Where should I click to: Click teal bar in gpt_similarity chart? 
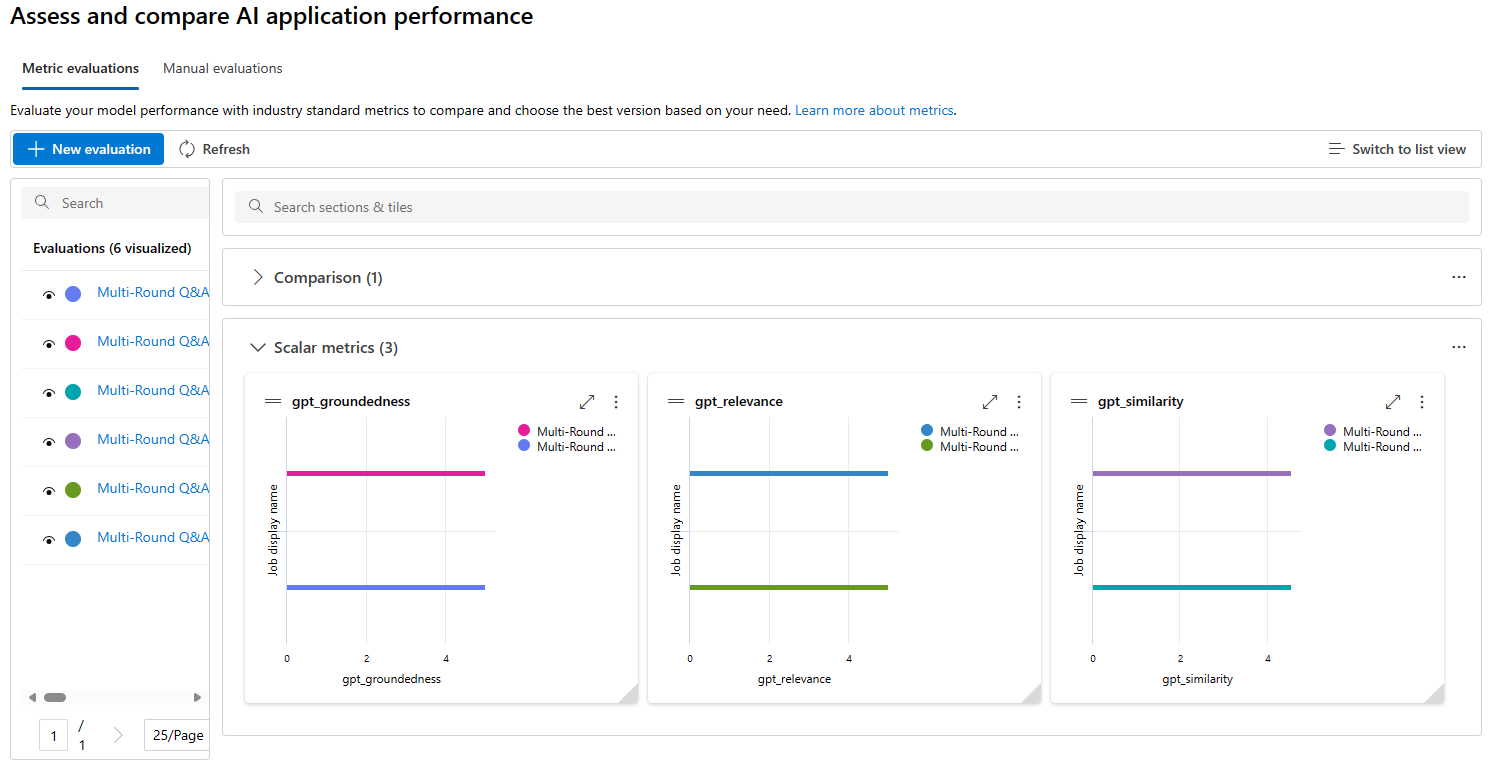[1192, 587]
